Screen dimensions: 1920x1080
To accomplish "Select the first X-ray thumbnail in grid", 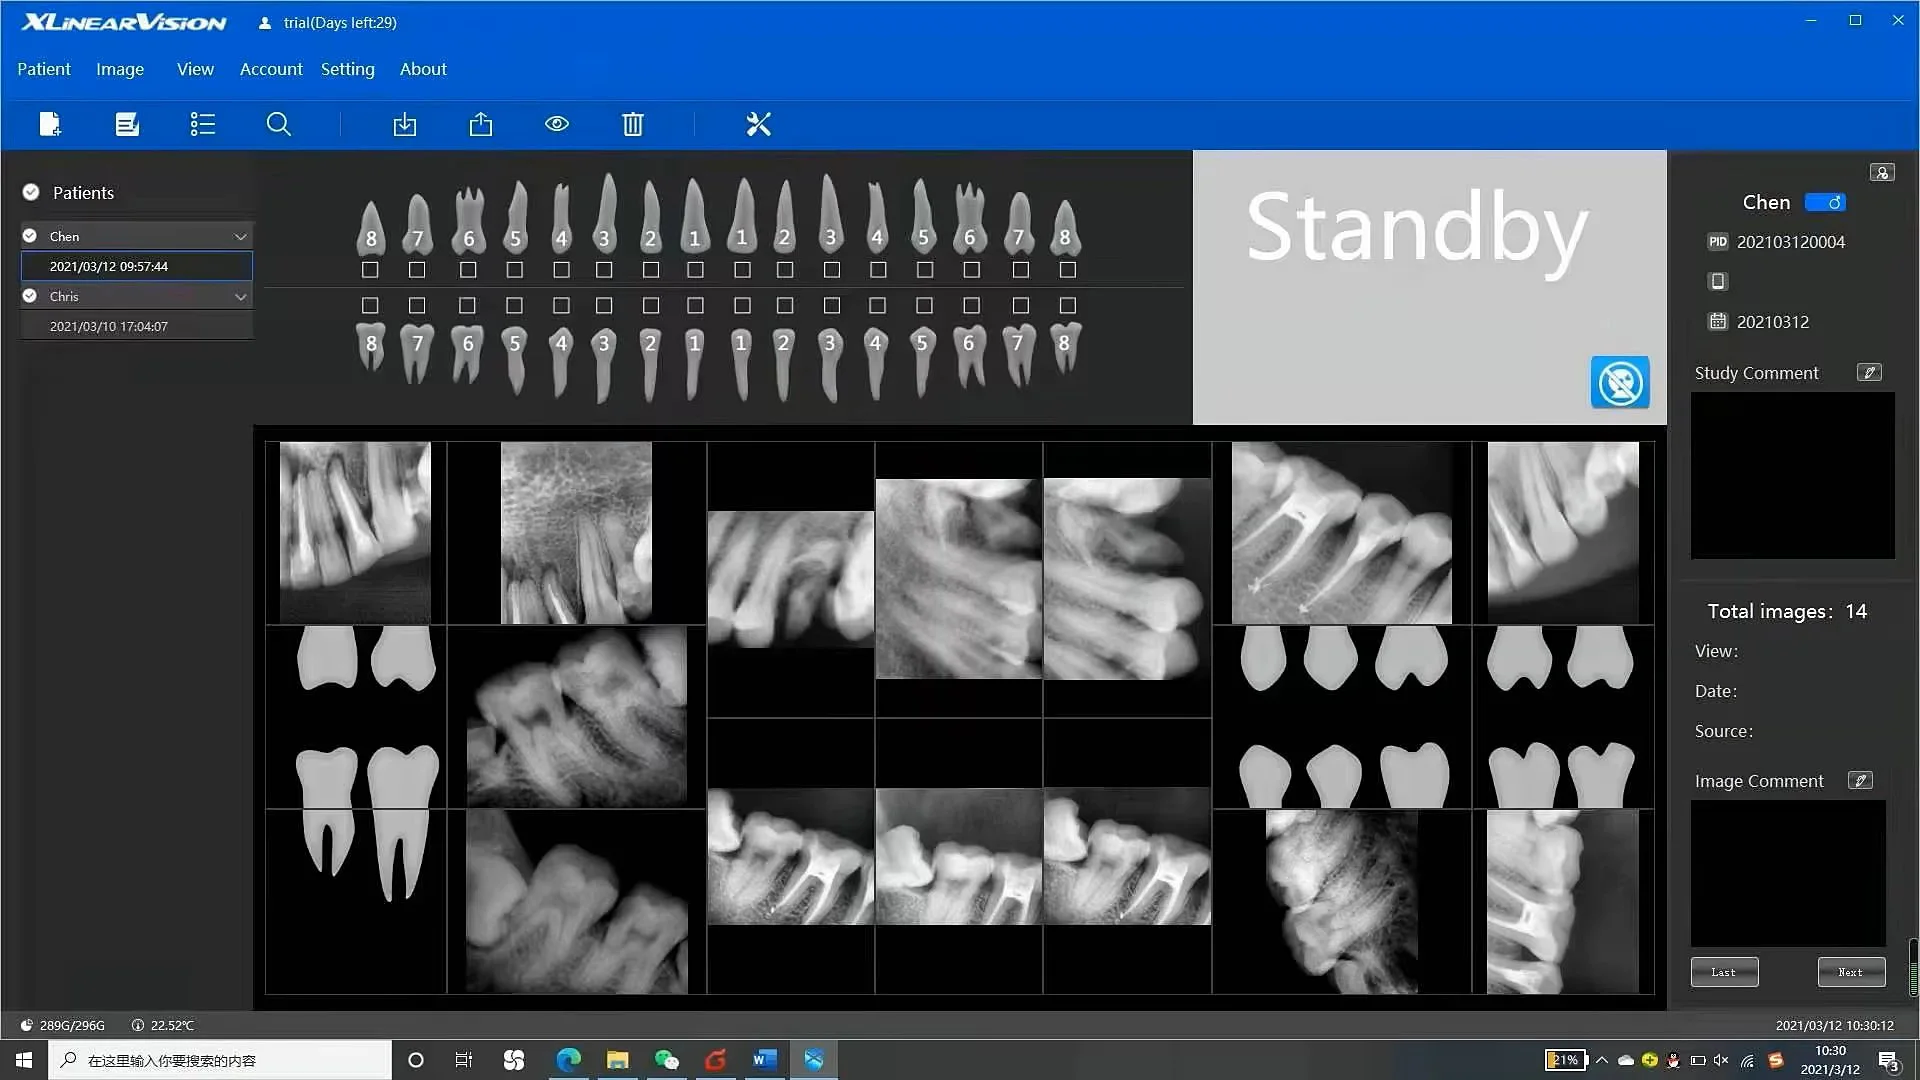I will tap(355, 532).
